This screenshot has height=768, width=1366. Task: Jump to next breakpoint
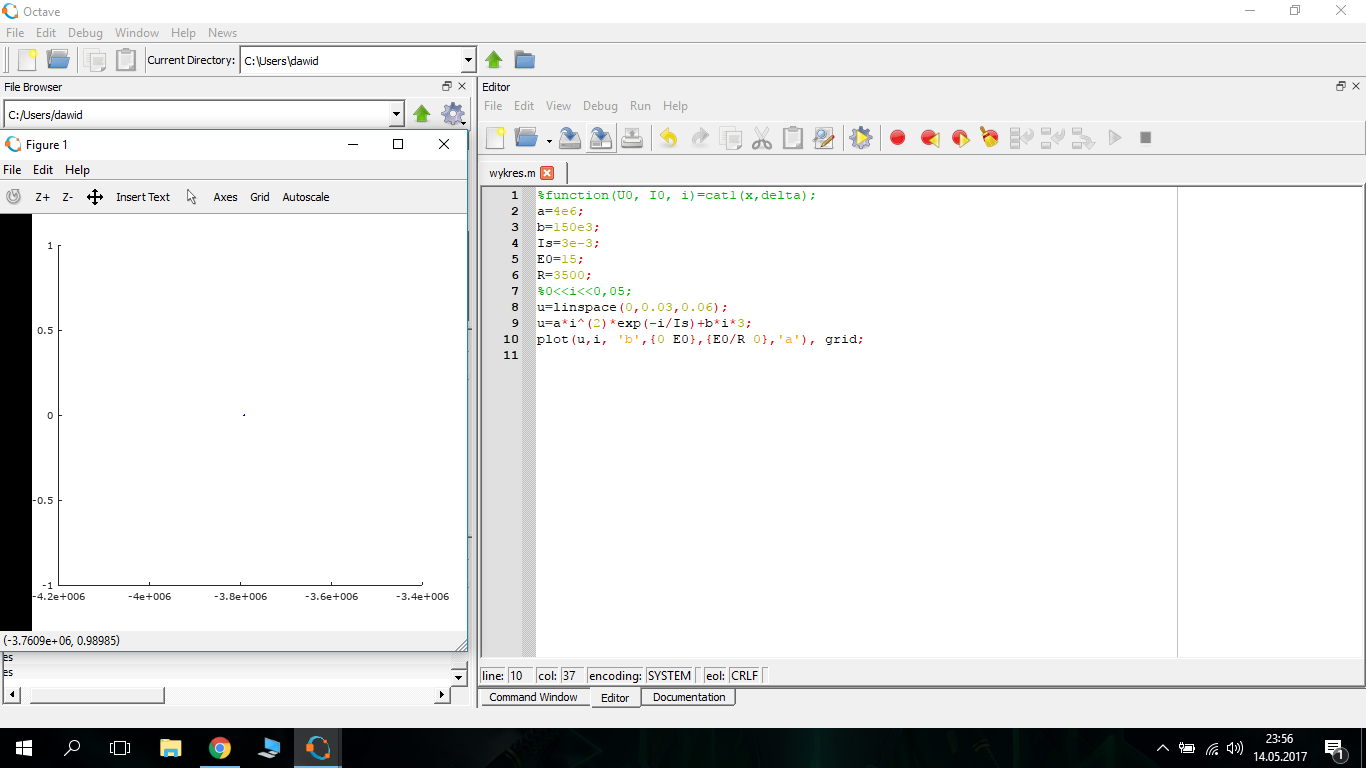click(x=960, y=138)
